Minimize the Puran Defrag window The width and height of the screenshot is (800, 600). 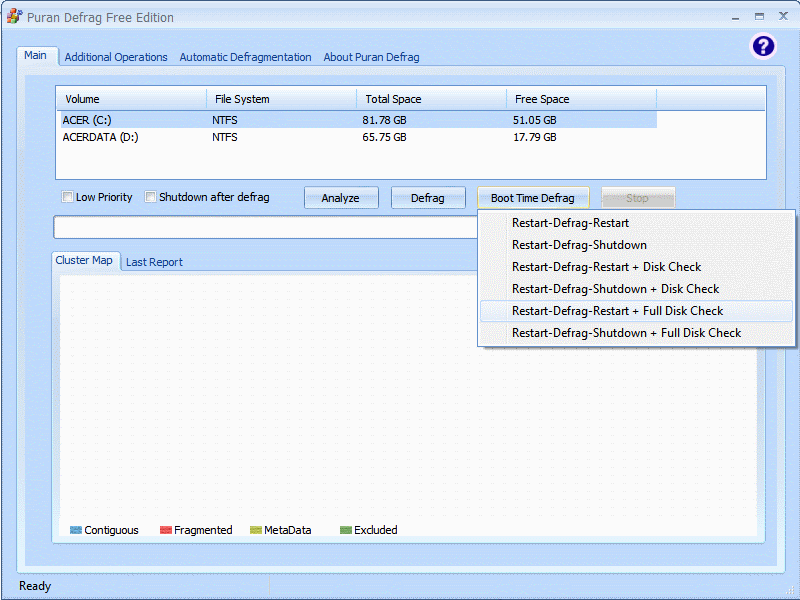735,17
